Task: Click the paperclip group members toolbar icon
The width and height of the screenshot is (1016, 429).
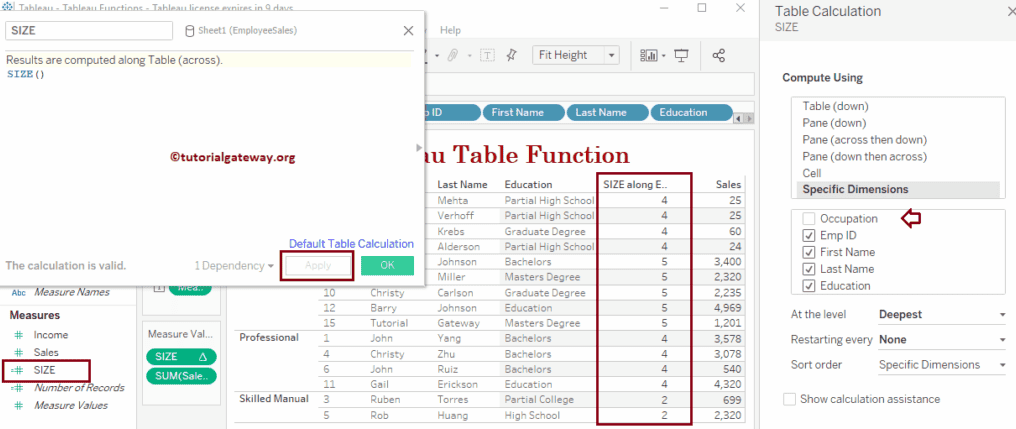Action: (452, 56)
